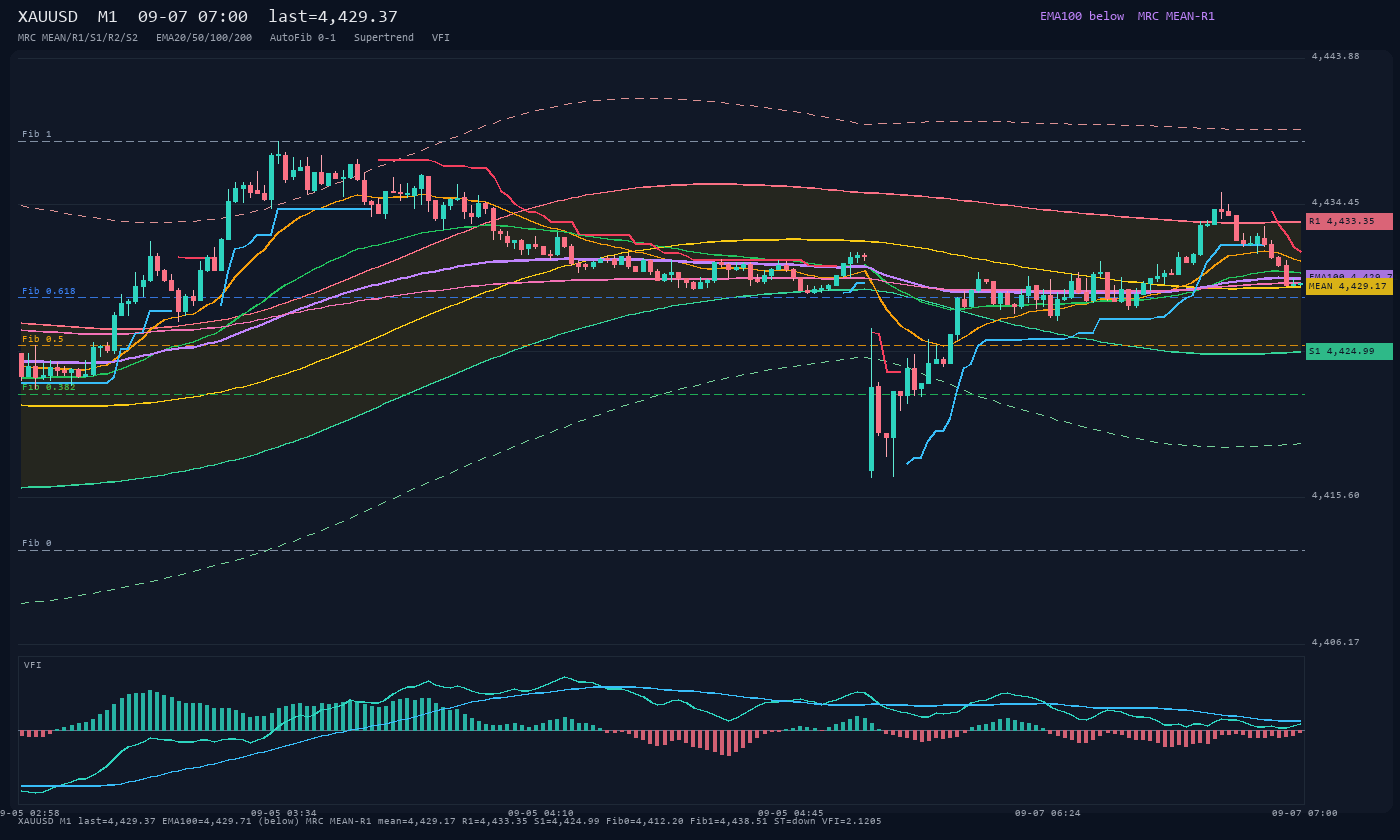The image size is (1400, 840).
Task: Click the R1 4,433.35 price tag
Action: (1349, 221)
